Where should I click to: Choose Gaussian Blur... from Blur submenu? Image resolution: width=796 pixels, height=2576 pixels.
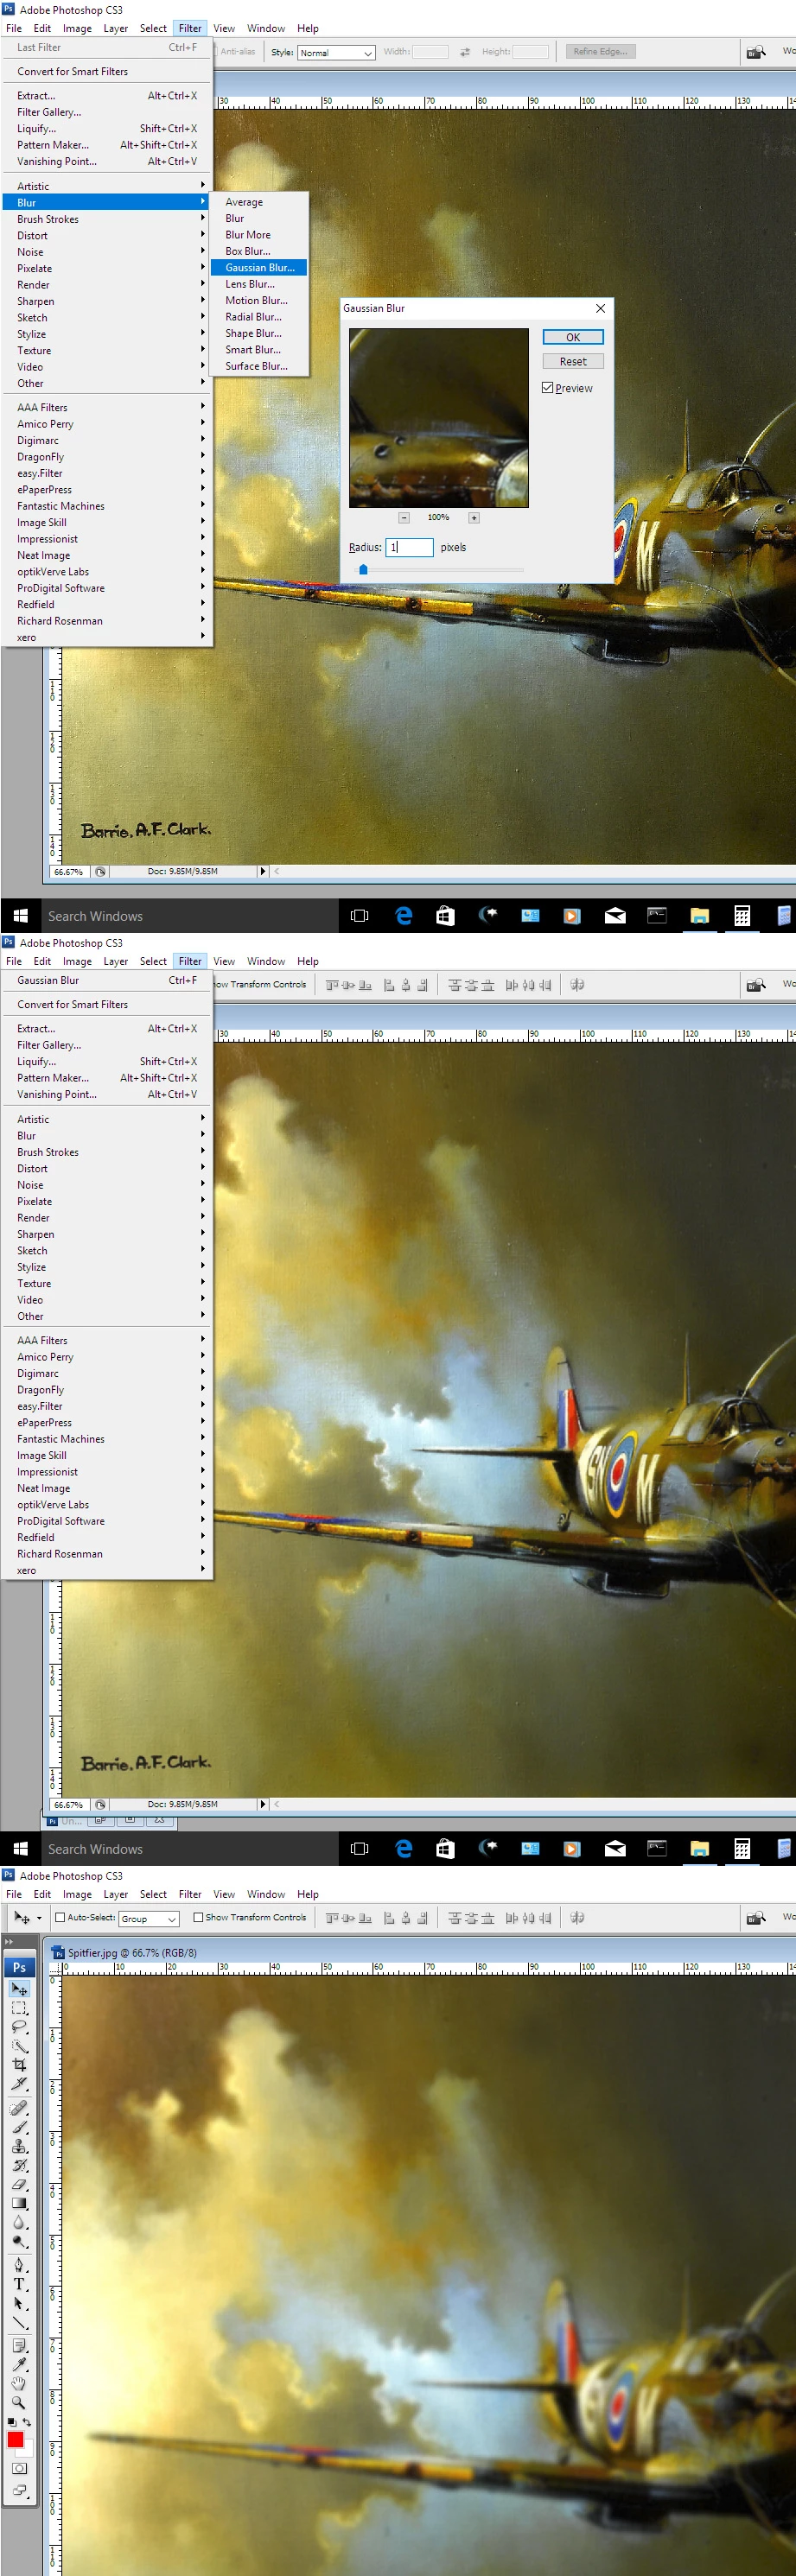[260, 268]
